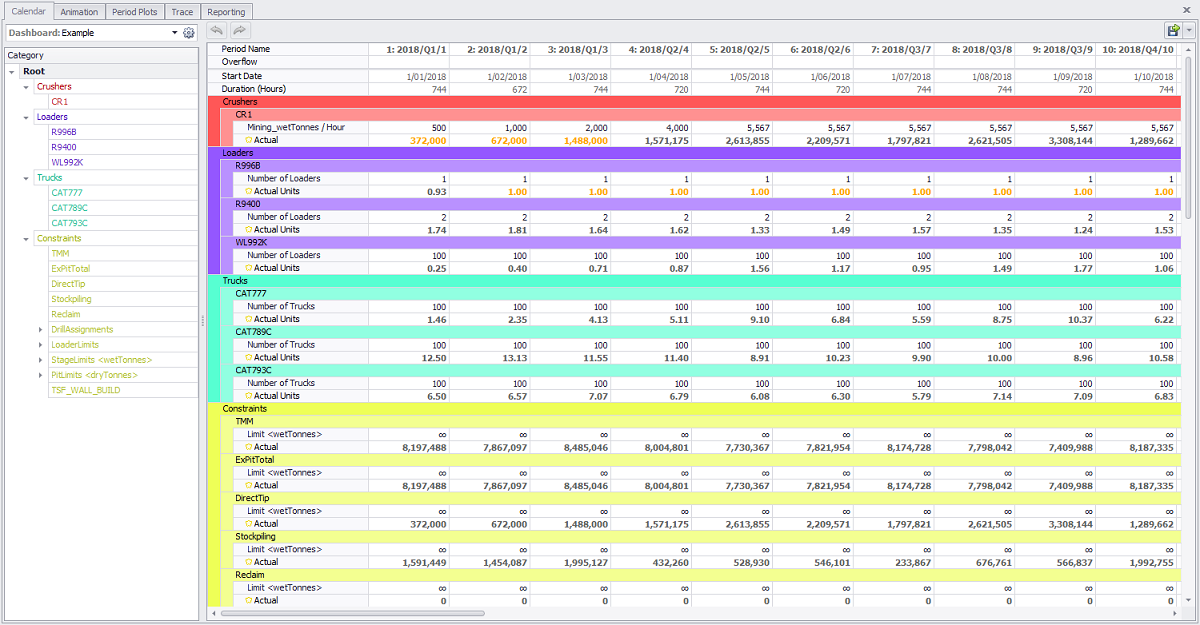Click the export report icon at top right
Viewport: 1200px width, 625px height.
[1172, 30]
